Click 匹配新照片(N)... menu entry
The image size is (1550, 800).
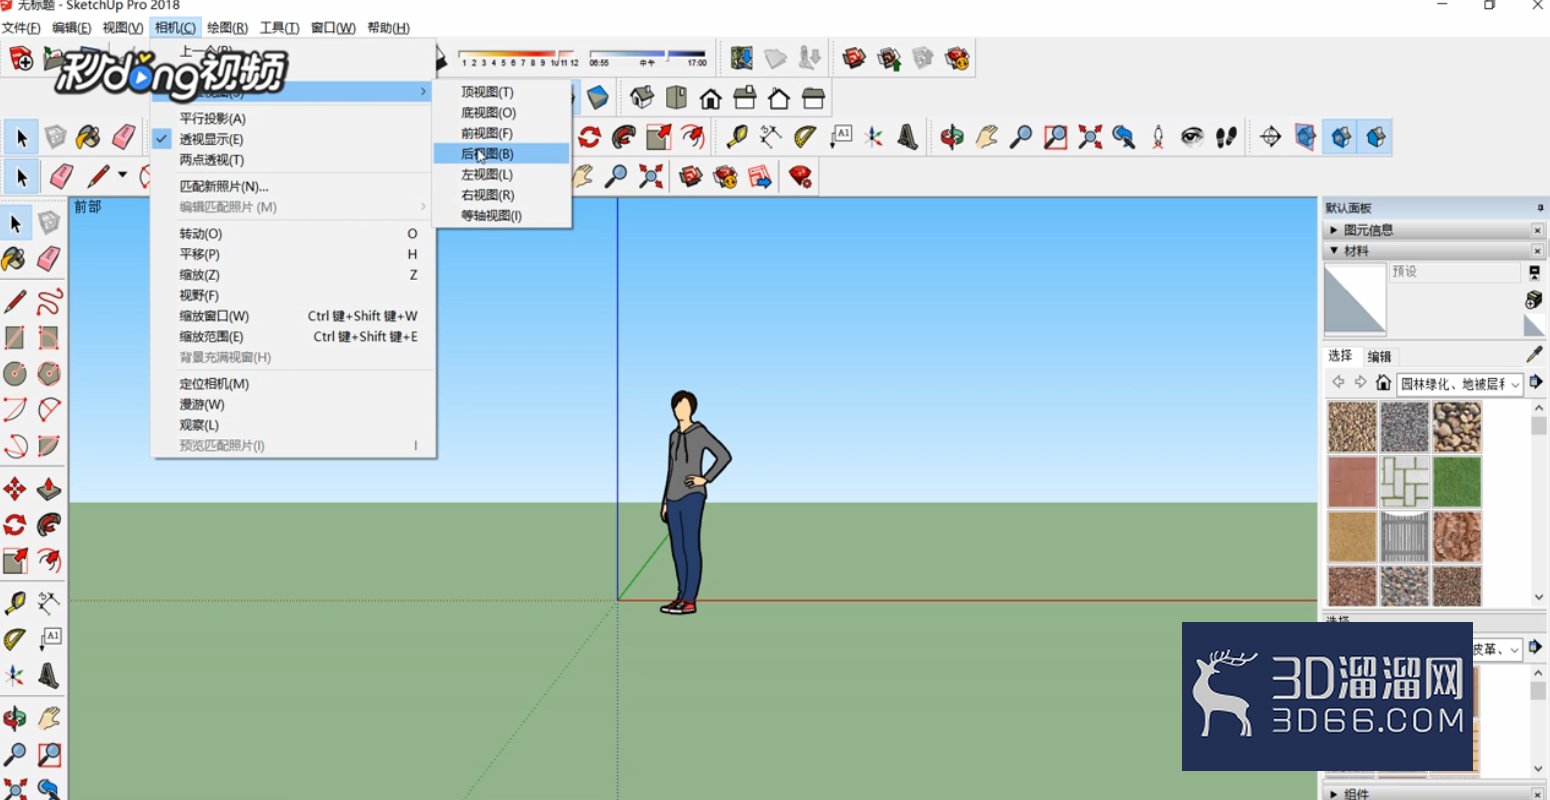point(293,186)
